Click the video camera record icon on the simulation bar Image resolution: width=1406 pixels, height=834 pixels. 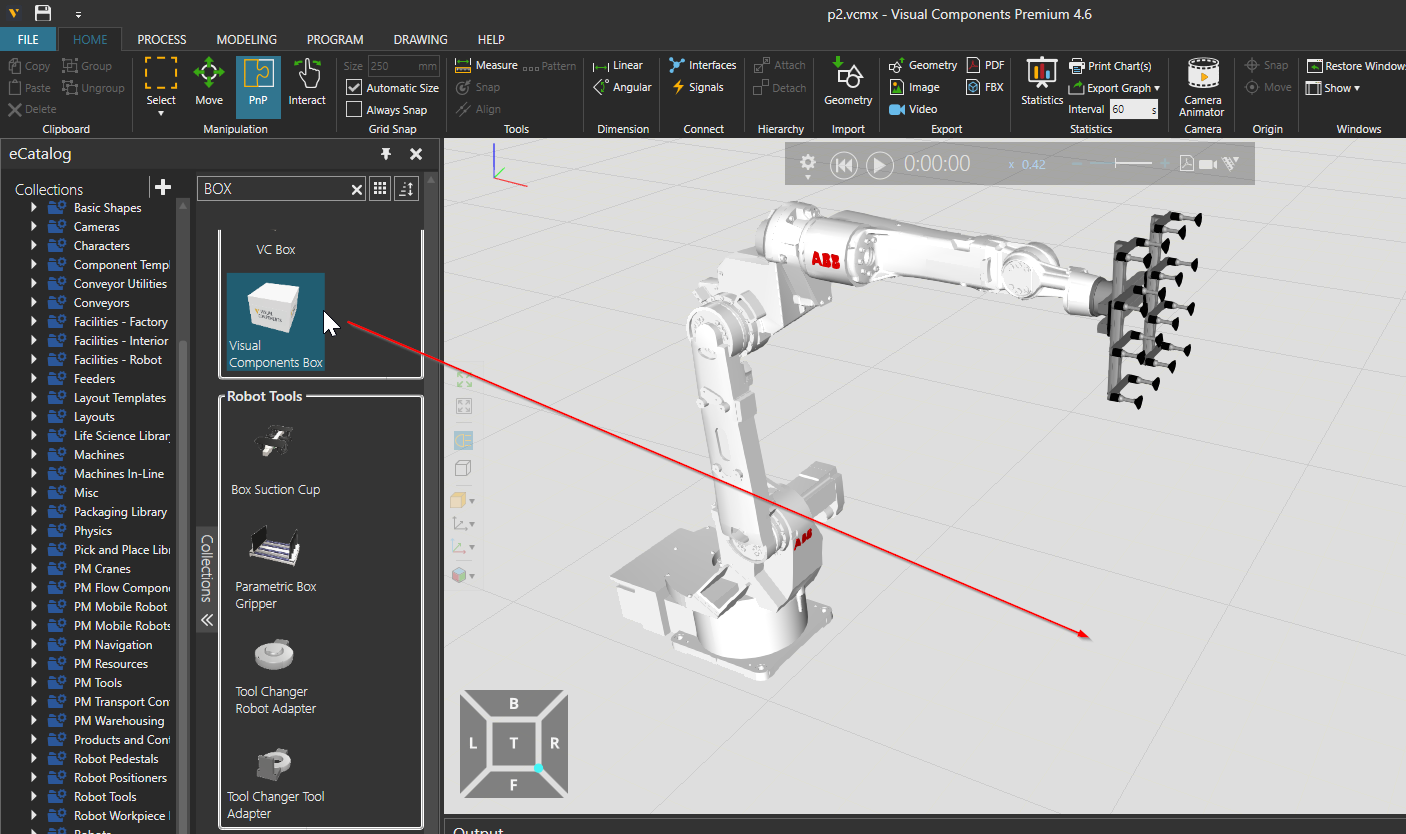(1207, 163)
